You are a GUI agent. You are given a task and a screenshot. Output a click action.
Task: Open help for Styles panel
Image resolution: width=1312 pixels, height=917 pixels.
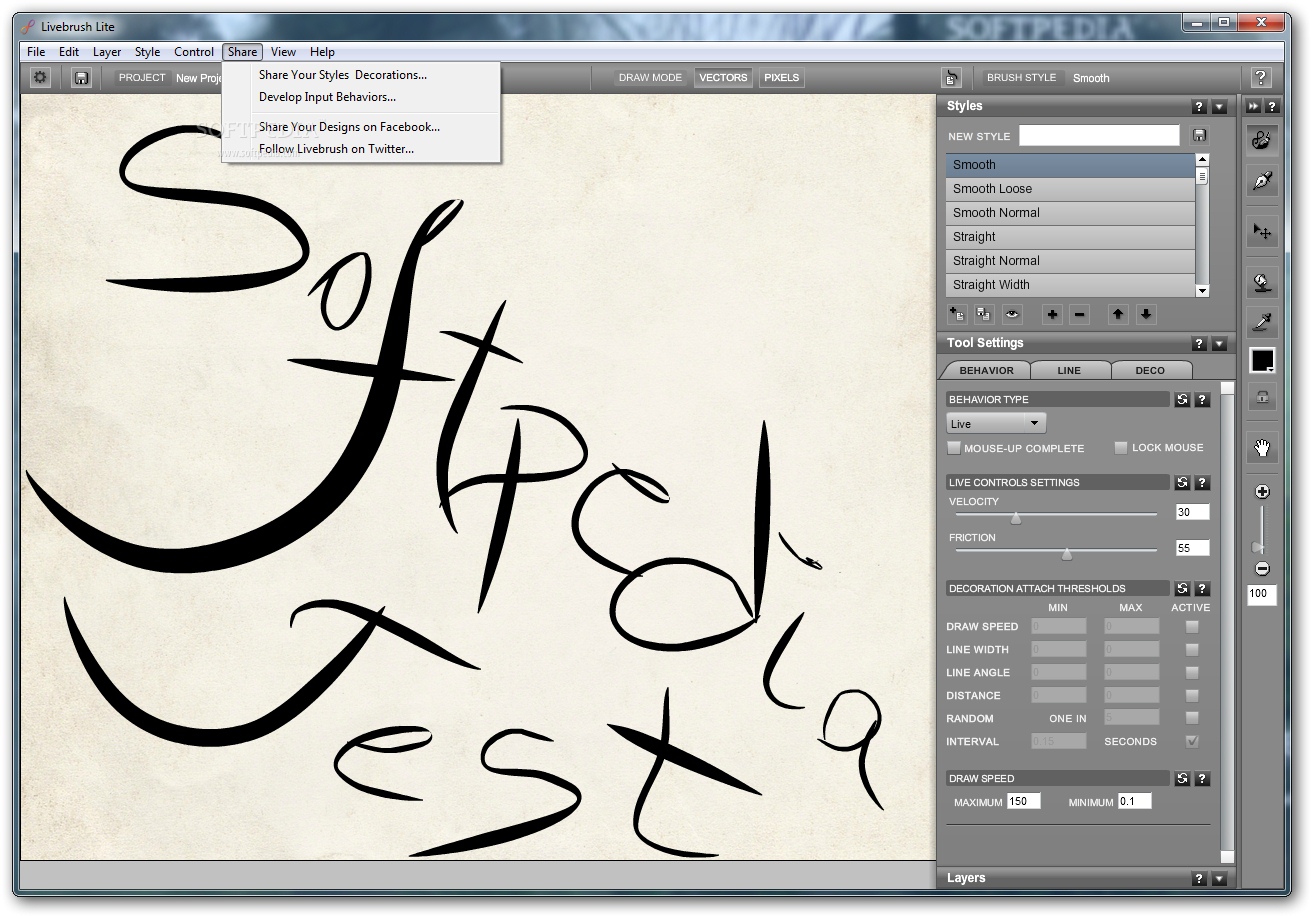tap(1199, 106)
